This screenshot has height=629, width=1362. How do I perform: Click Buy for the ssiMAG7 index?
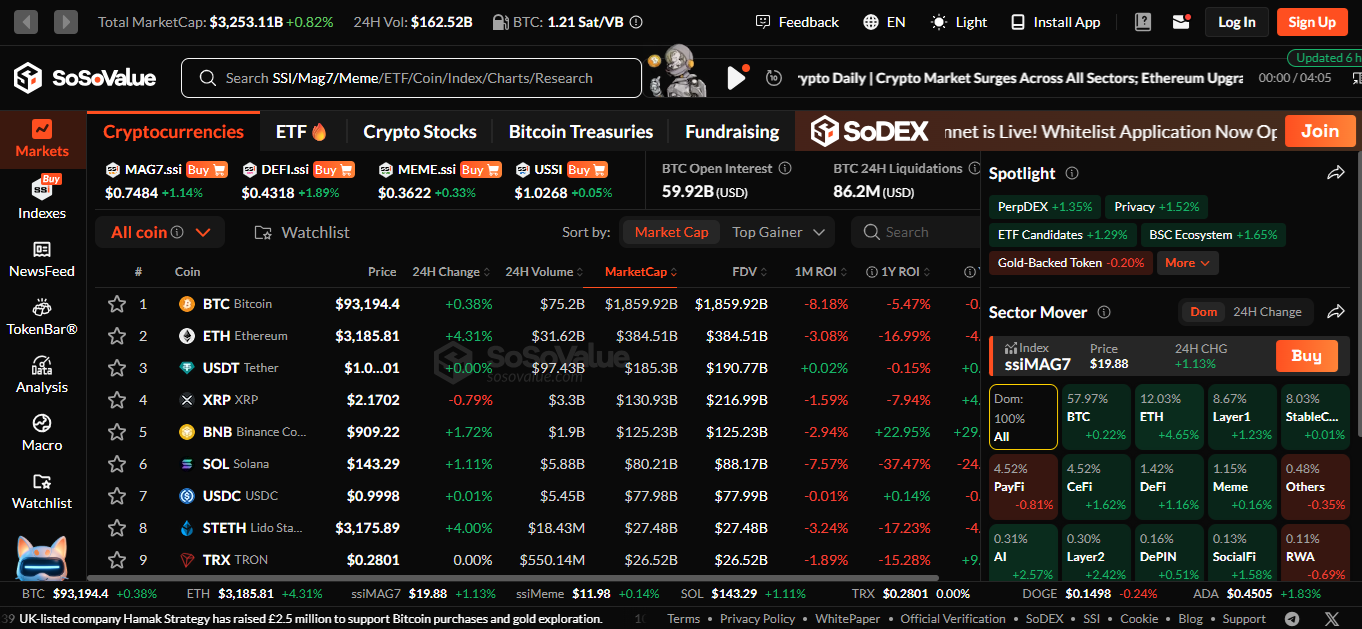point(1306,356)
